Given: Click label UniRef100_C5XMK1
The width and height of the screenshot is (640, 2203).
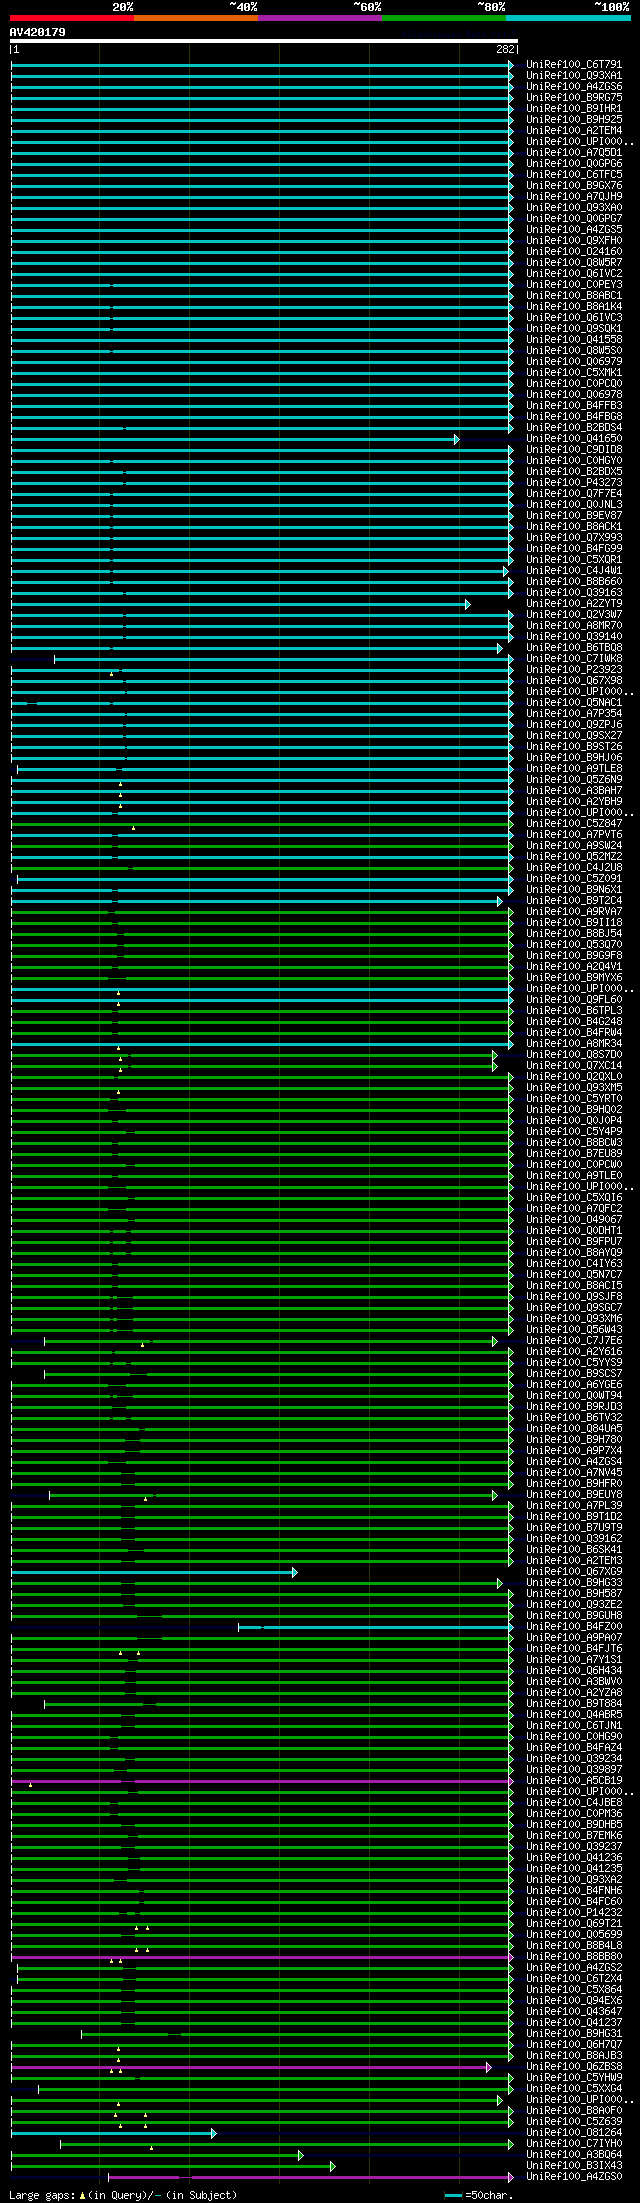Looking at the screenshot, I should click(x=574, y=373).
